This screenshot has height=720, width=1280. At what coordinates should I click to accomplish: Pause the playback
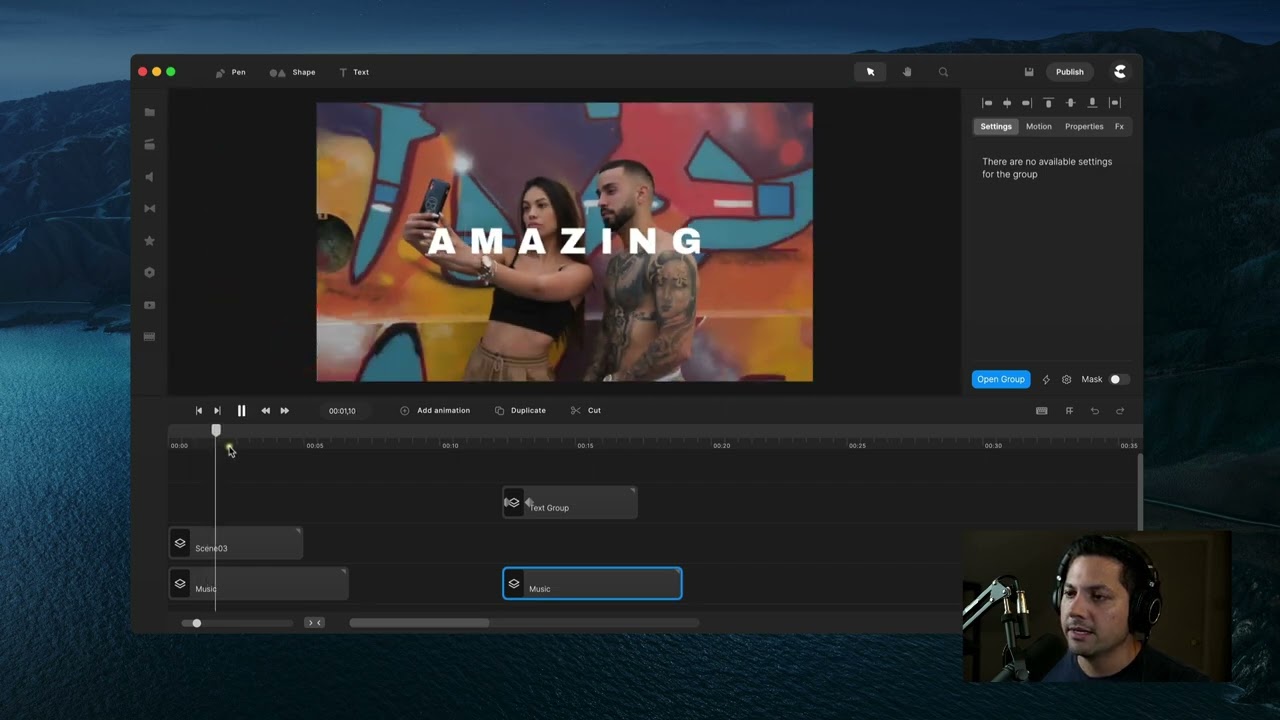pyautogui.click(x=241, y=411)
